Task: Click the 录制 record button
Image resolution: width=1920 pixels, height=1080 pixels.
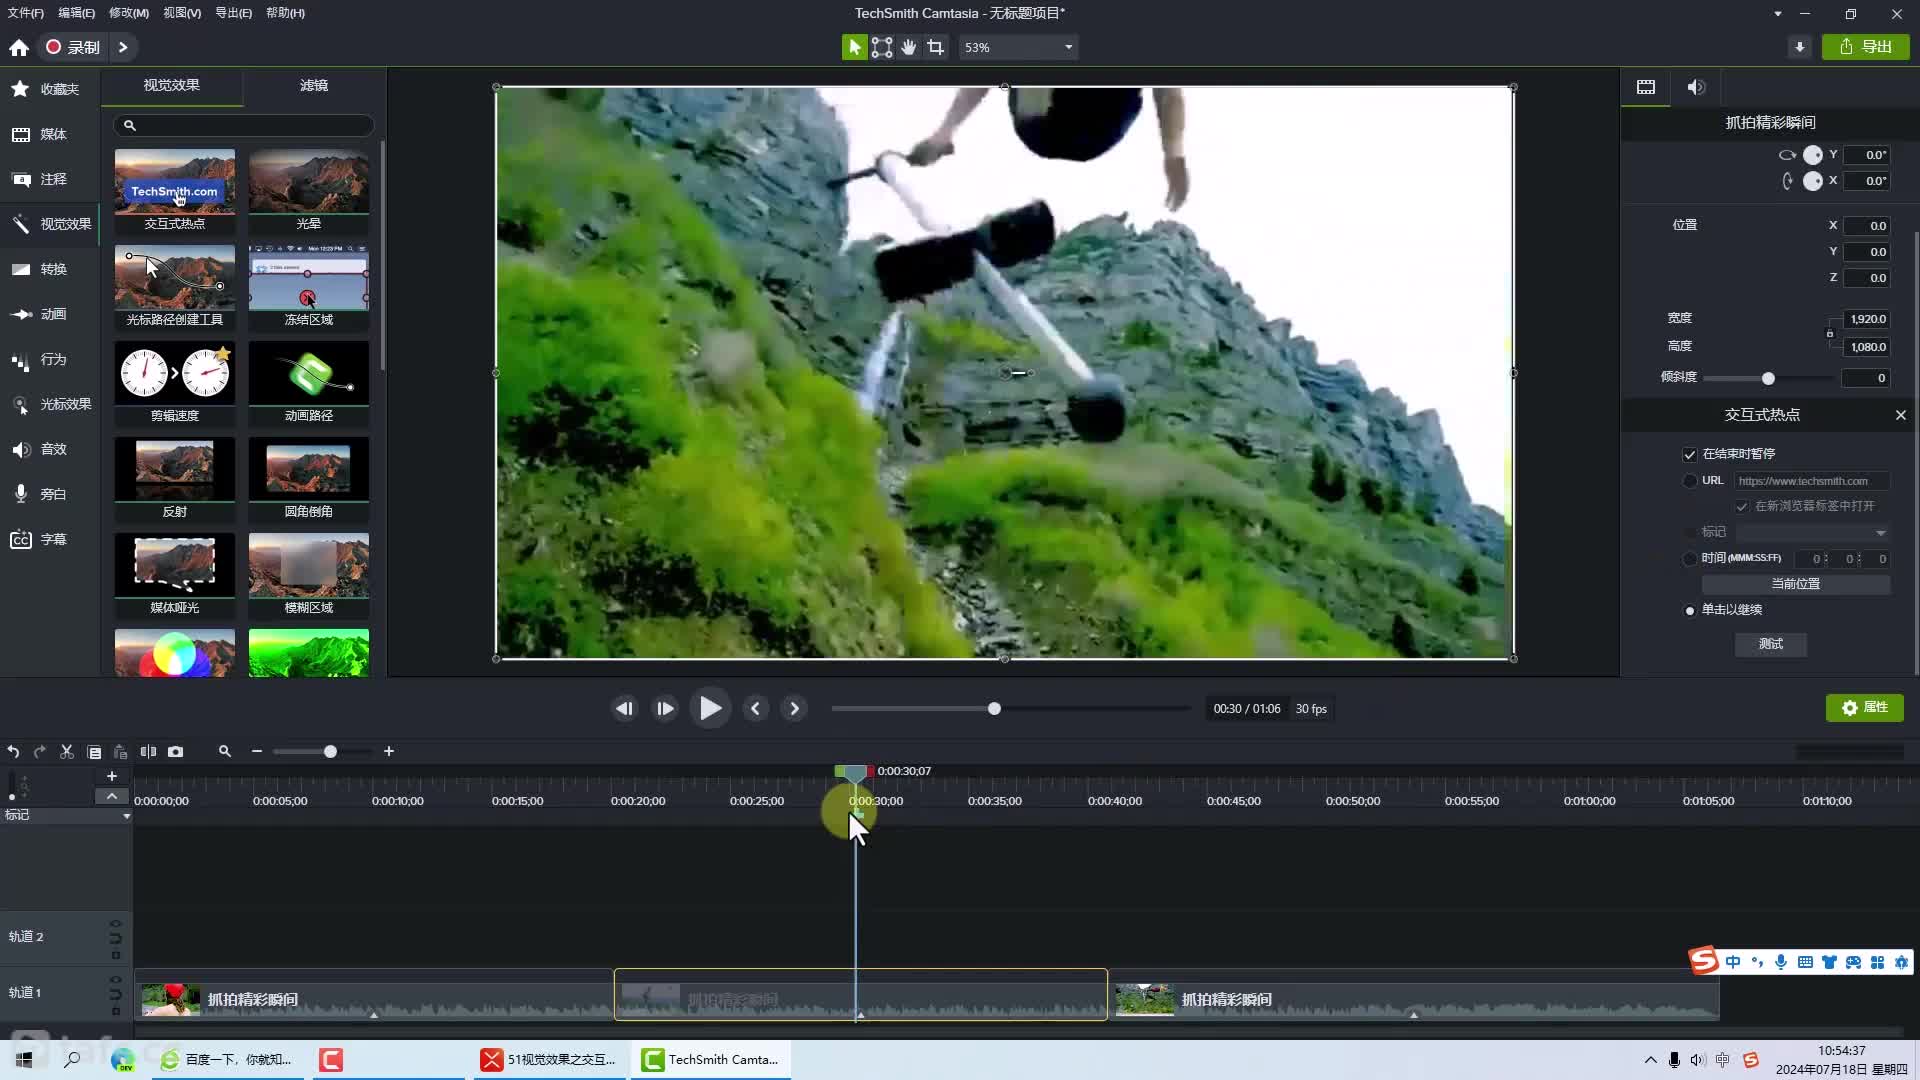Action: click(73, 47)
